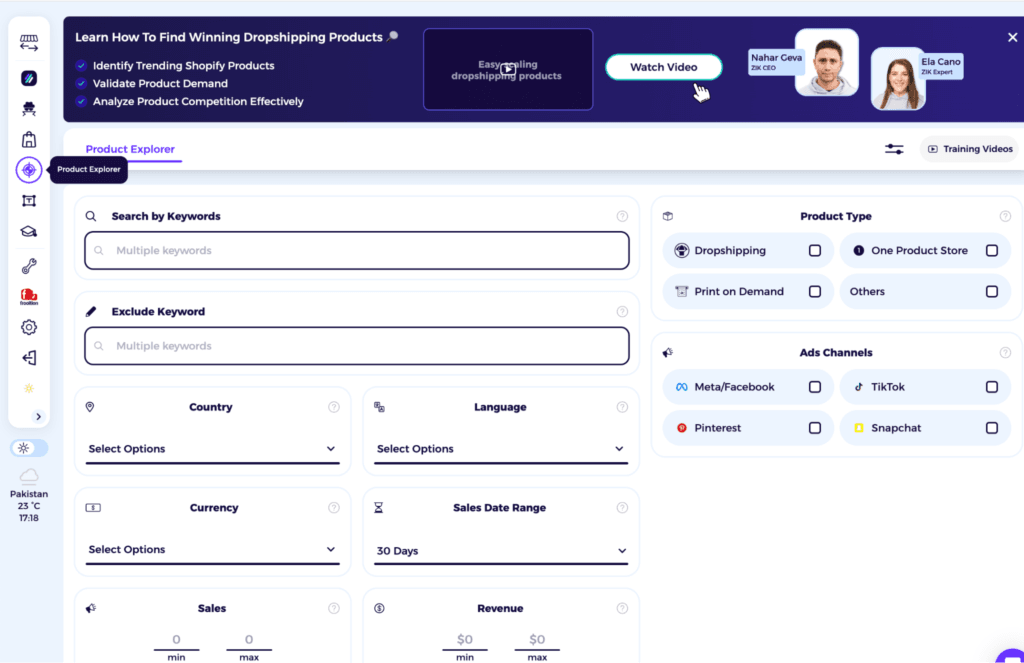The image size is (1024, 663).
Task: Enable the Pinterest ads channel checkbox
Action: click(x=815, y=427)
